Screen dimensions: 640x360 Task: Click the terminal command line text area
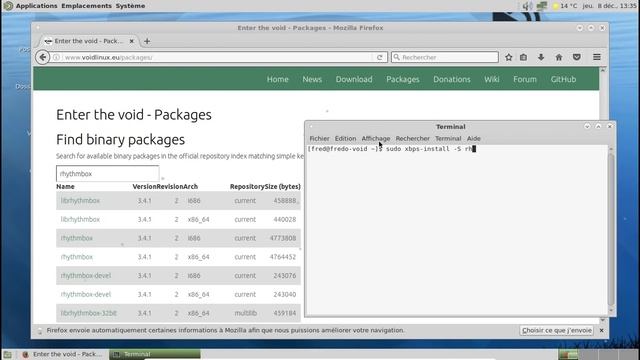click(x=457, y=231)
